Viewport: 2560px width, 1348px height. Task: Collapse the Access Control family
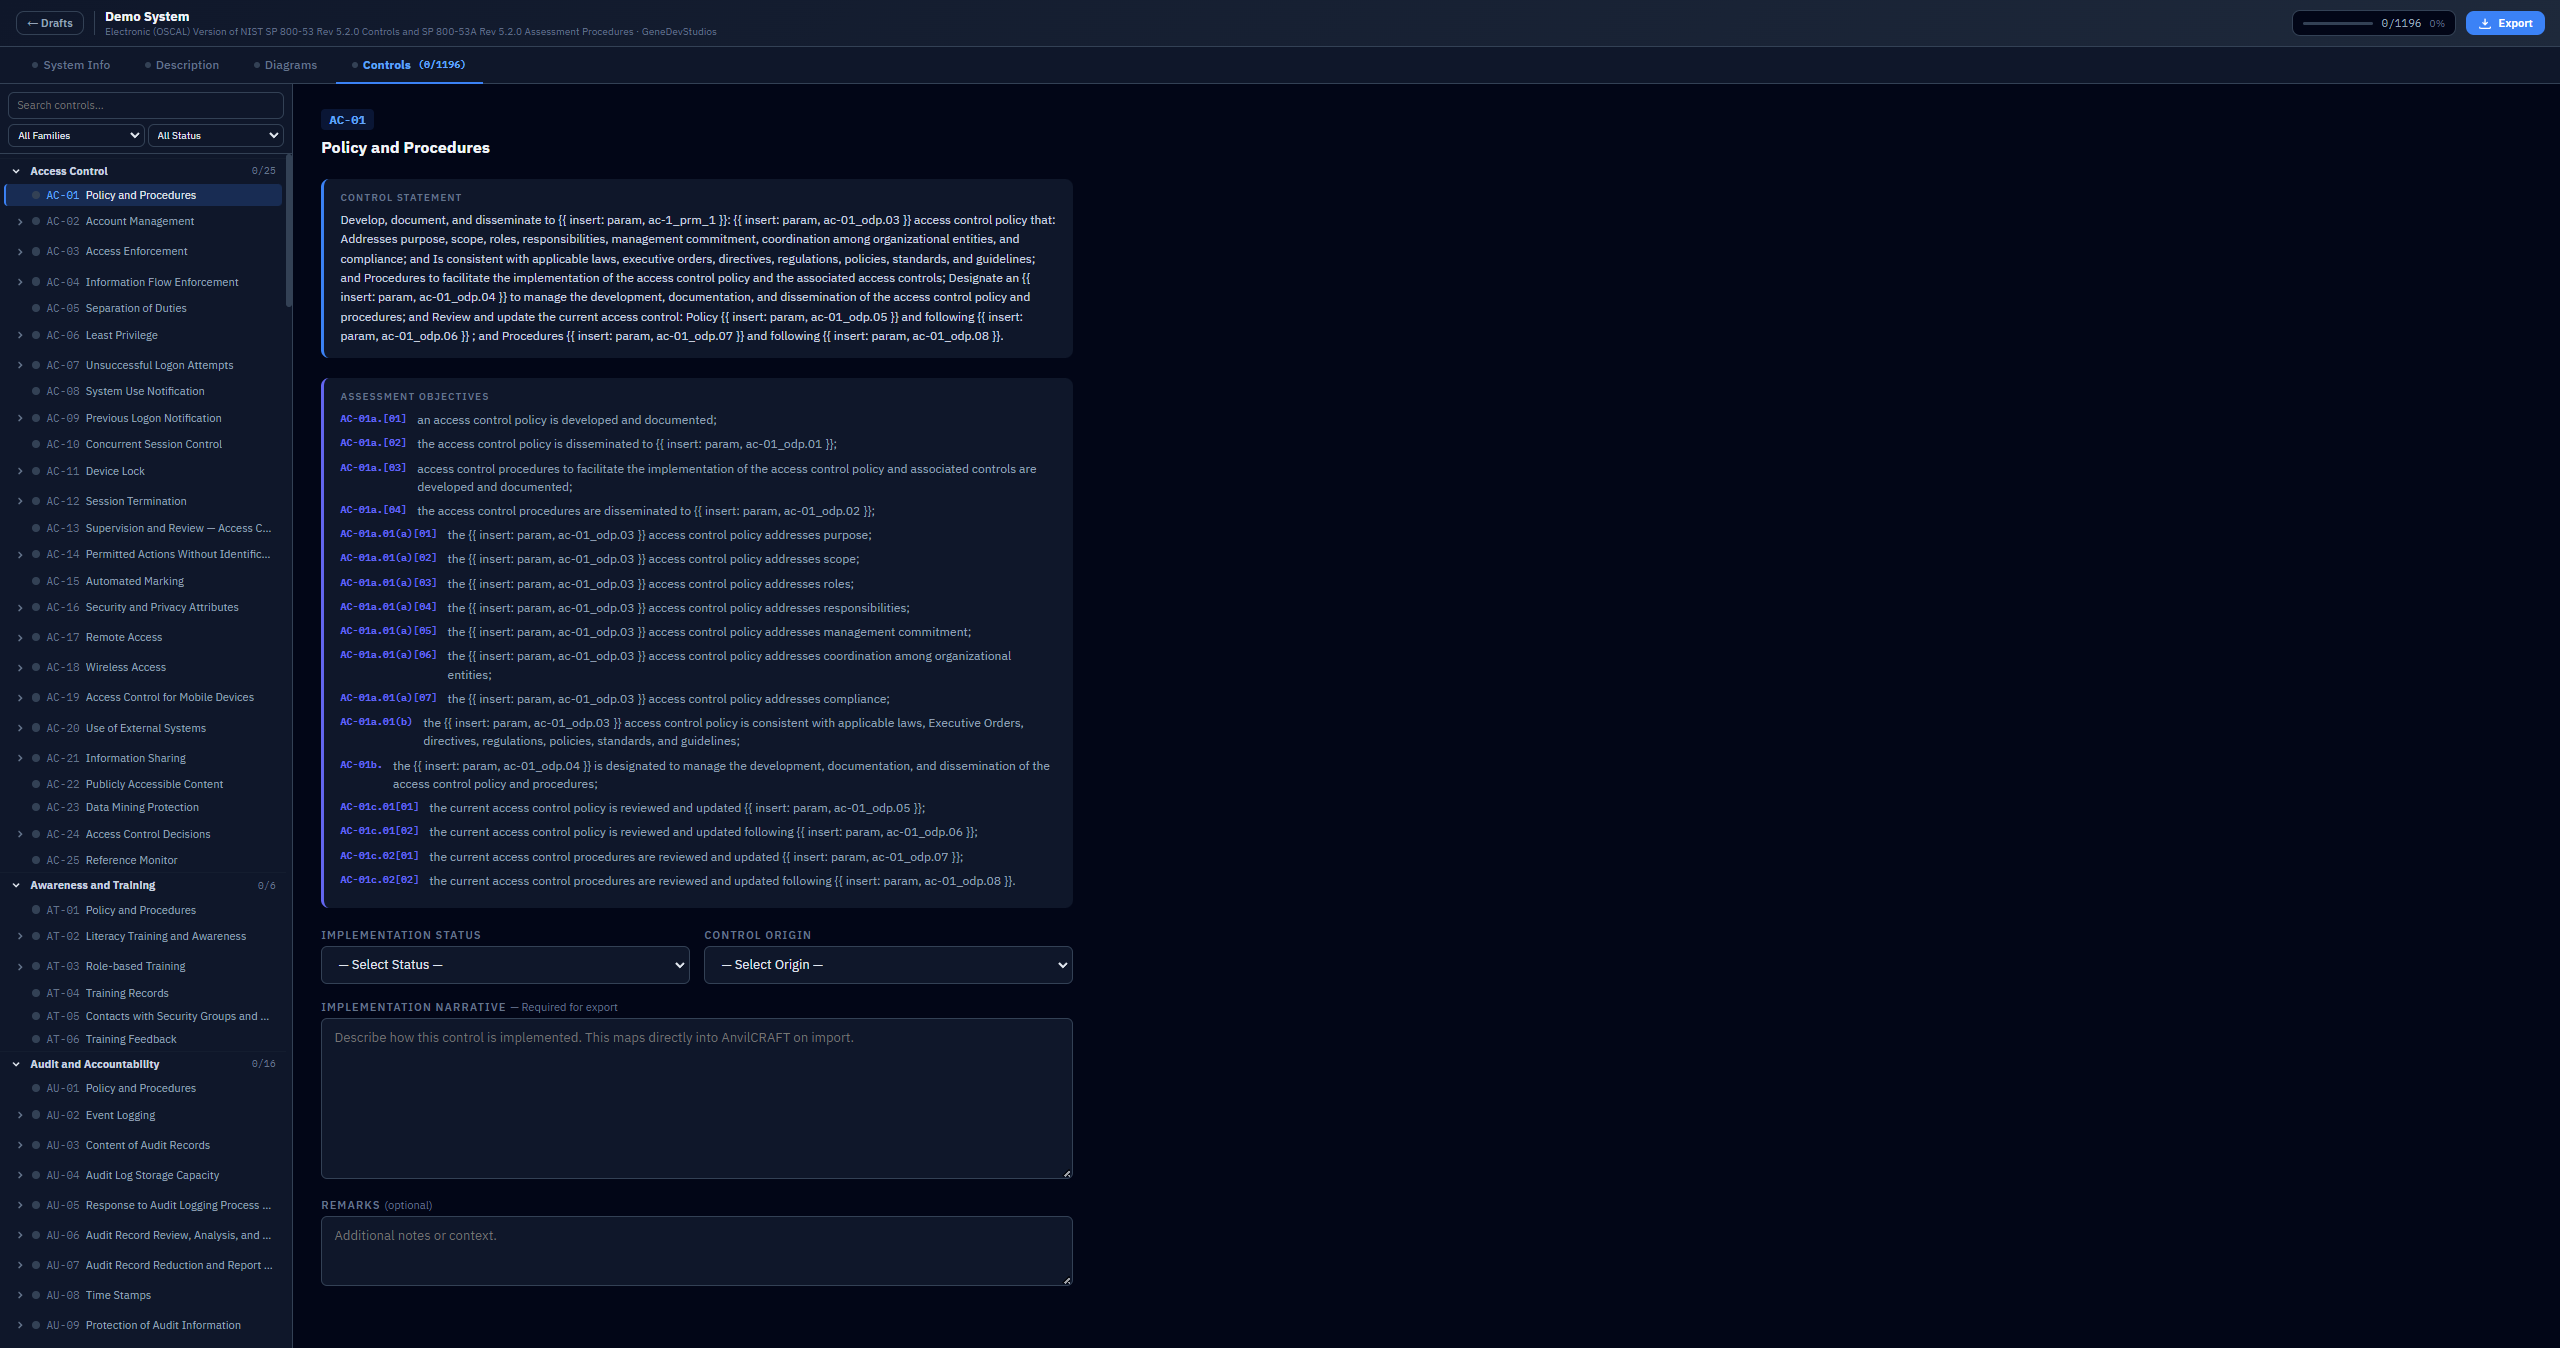[x=16, y=171]
